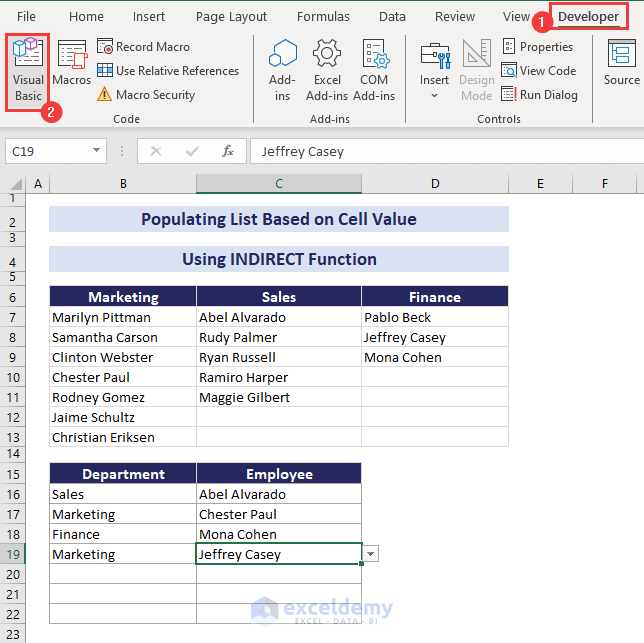Viewport: 644px width, 643px height.
Task: Select the Department header cell
Action: point(123,473)
